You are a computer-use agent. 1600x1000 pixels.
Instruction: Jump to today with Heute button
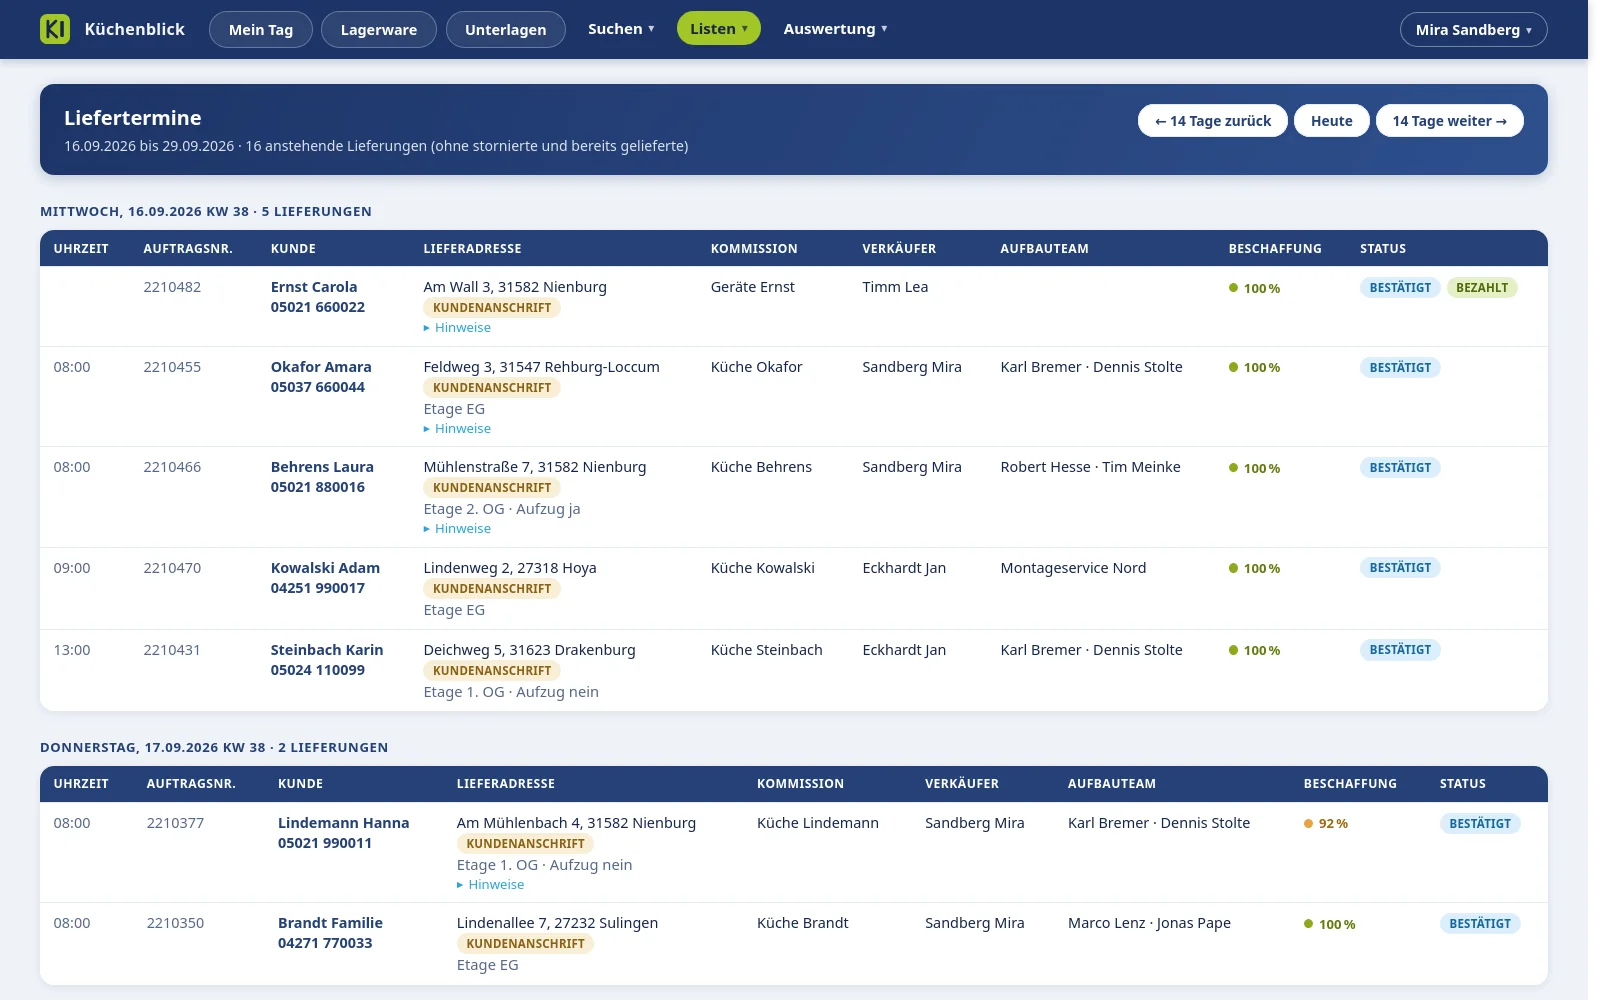(x=1332, y=121)
